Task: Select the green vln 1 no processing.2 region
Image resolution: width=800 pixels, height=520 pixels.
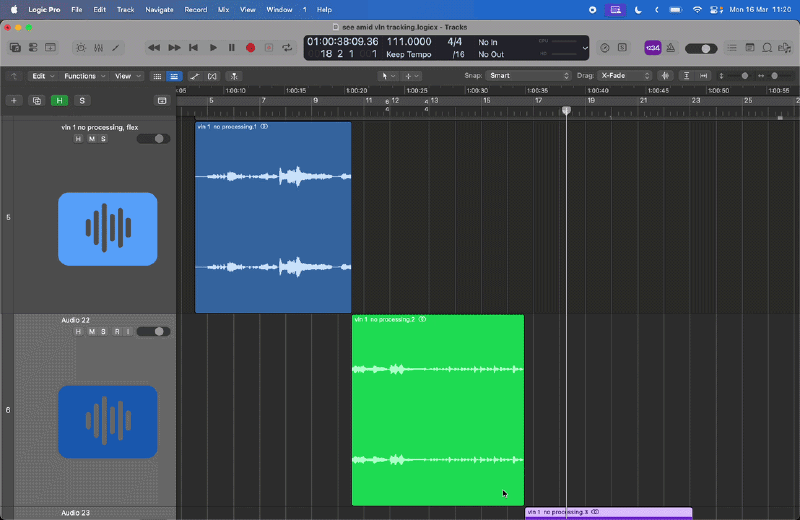Action: pos(438,410)
